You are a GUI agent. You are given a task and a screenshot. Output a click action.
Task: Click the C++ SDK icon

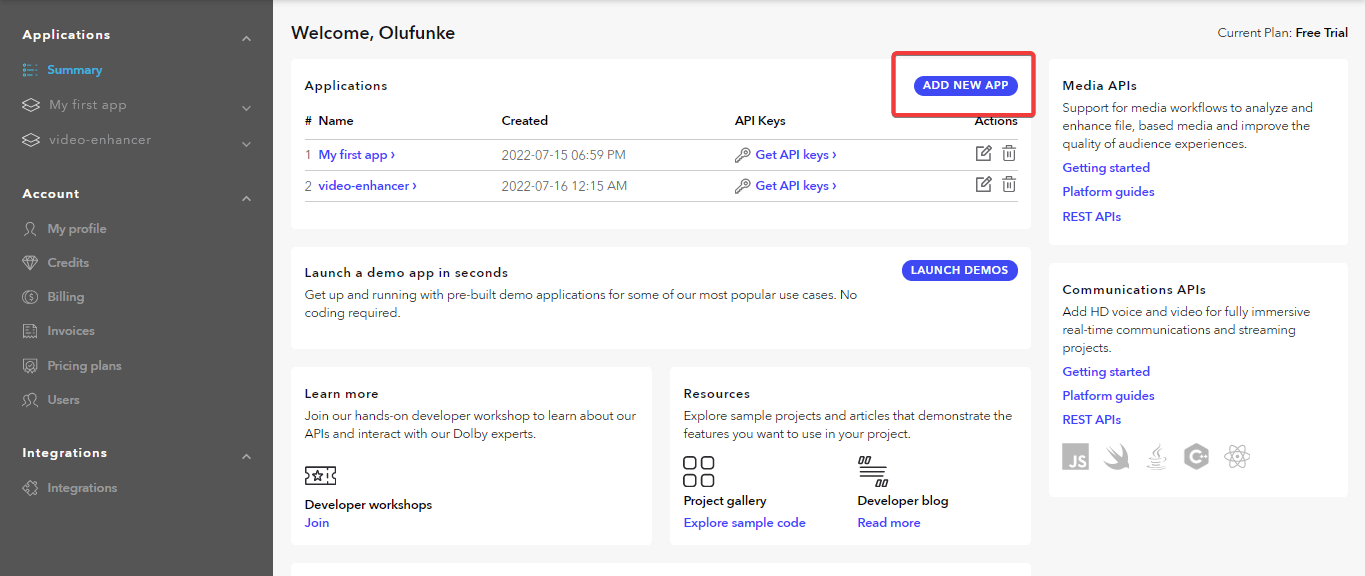point(1196,458)
